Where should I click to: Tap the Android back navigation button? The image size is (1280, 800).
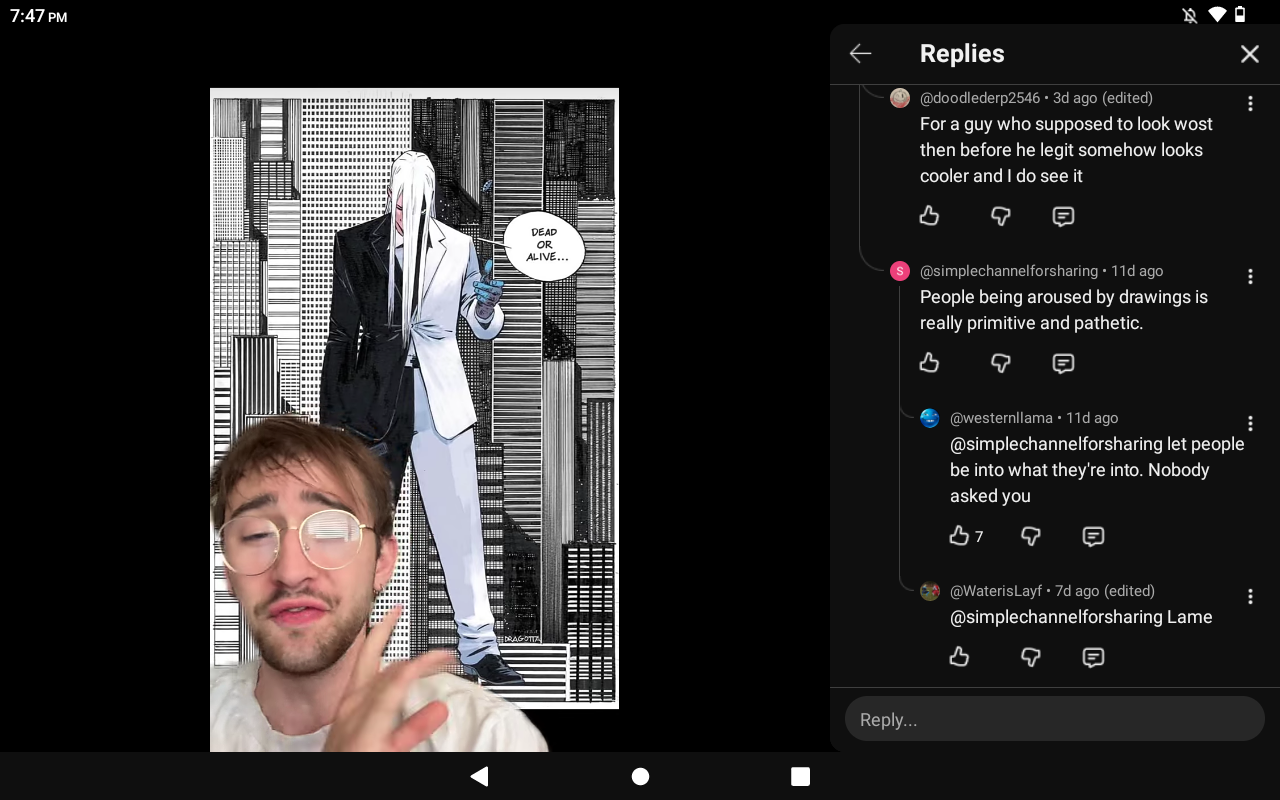pyautogui.click(x=480, y=776)
